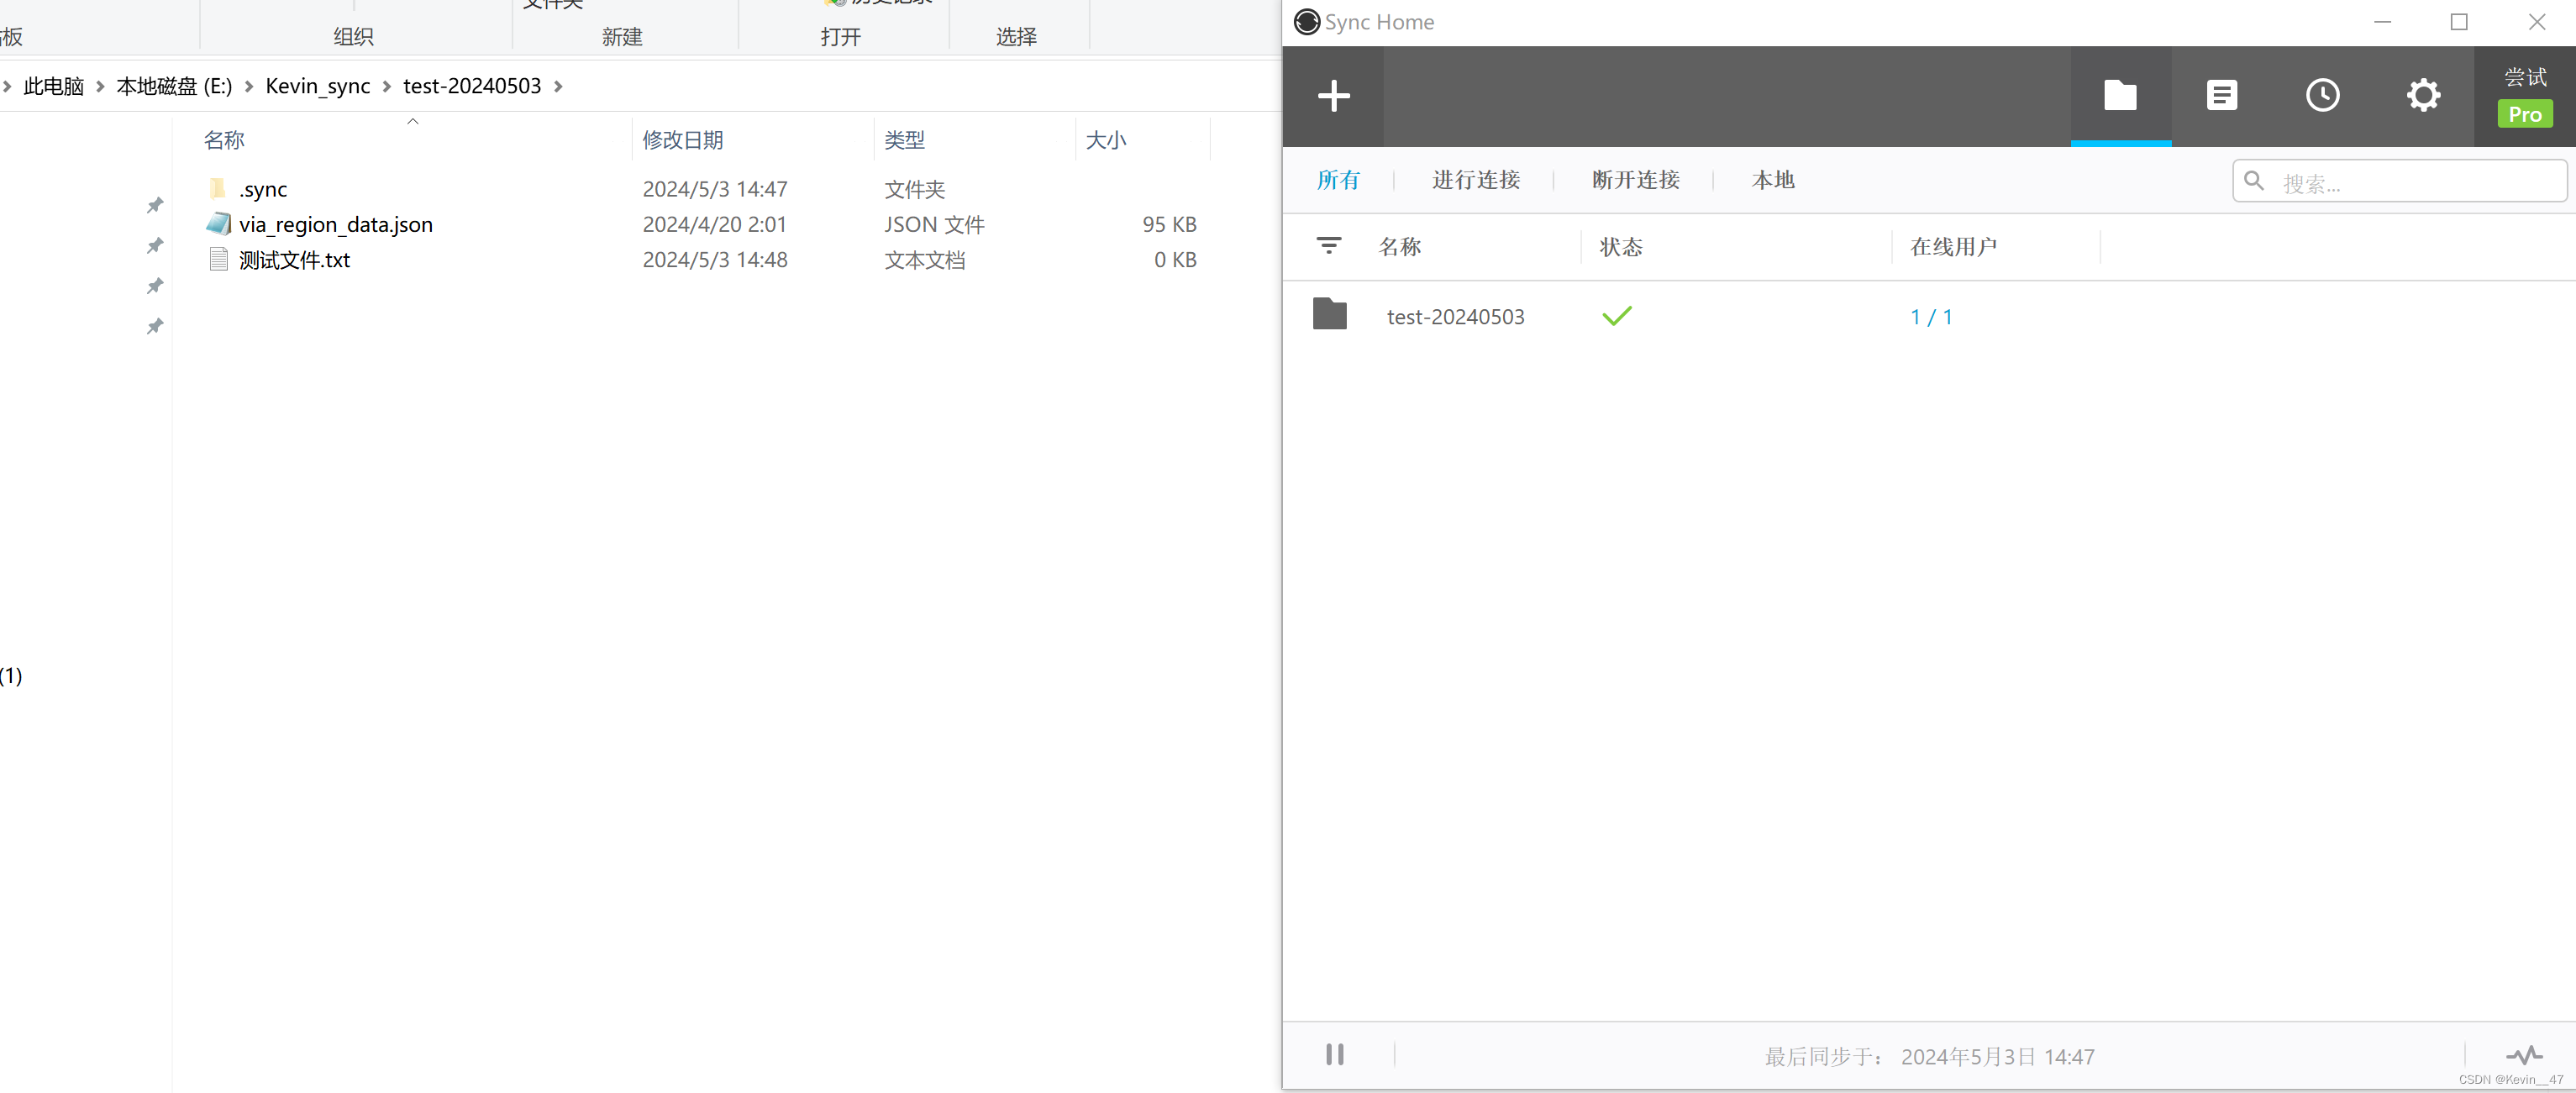This screenshot has height=1093, width=2576.
Task: Open the history log list icon
Action: (x=2221, y=96)
